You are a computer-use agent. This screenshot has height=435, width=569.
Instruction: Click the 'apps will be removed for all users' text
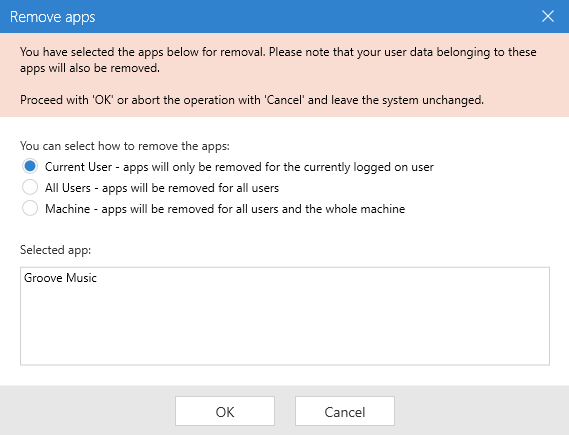(x=190, y=188)
